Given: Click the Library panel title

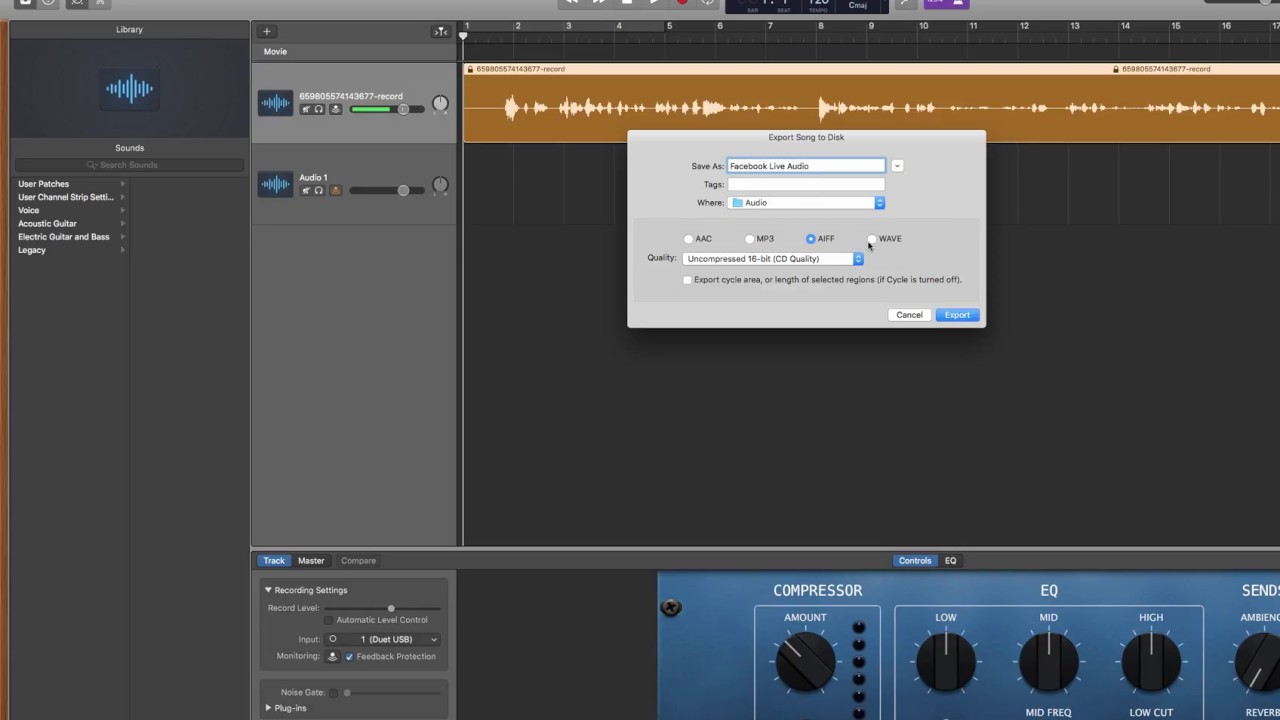Looking at the screenshot, I should (x=129, y=30).
